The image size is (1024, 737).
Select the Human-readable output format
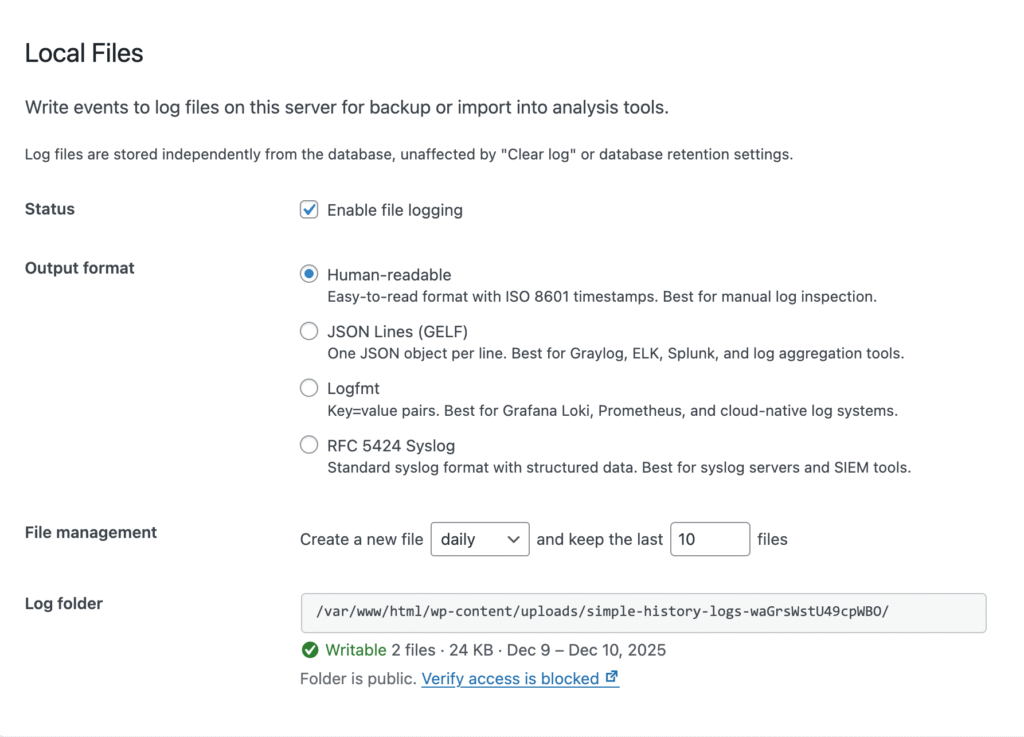pos(309,274)
